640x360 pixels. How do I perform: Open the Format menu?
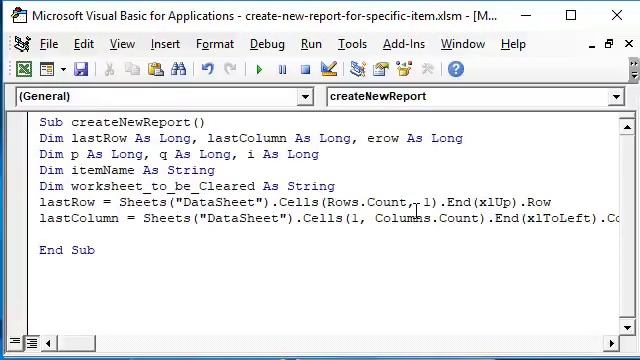click(215, 44)
